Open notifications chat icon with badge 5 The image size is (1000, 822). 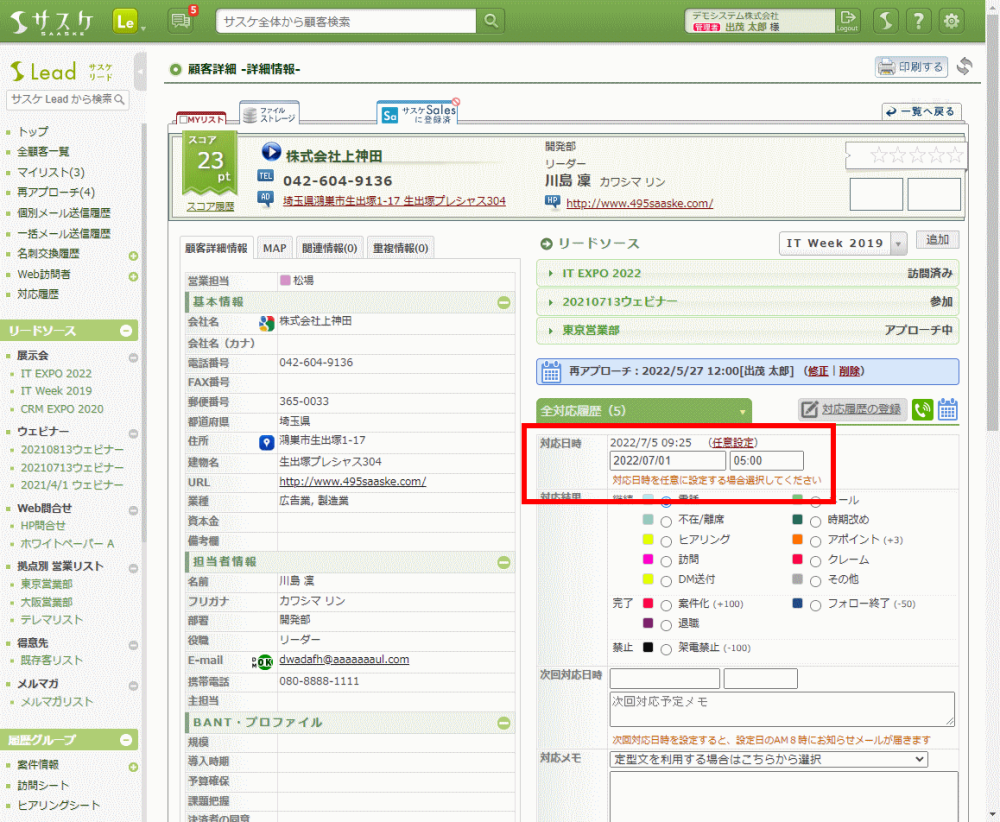pyautogui.click(x=182, y=20)
